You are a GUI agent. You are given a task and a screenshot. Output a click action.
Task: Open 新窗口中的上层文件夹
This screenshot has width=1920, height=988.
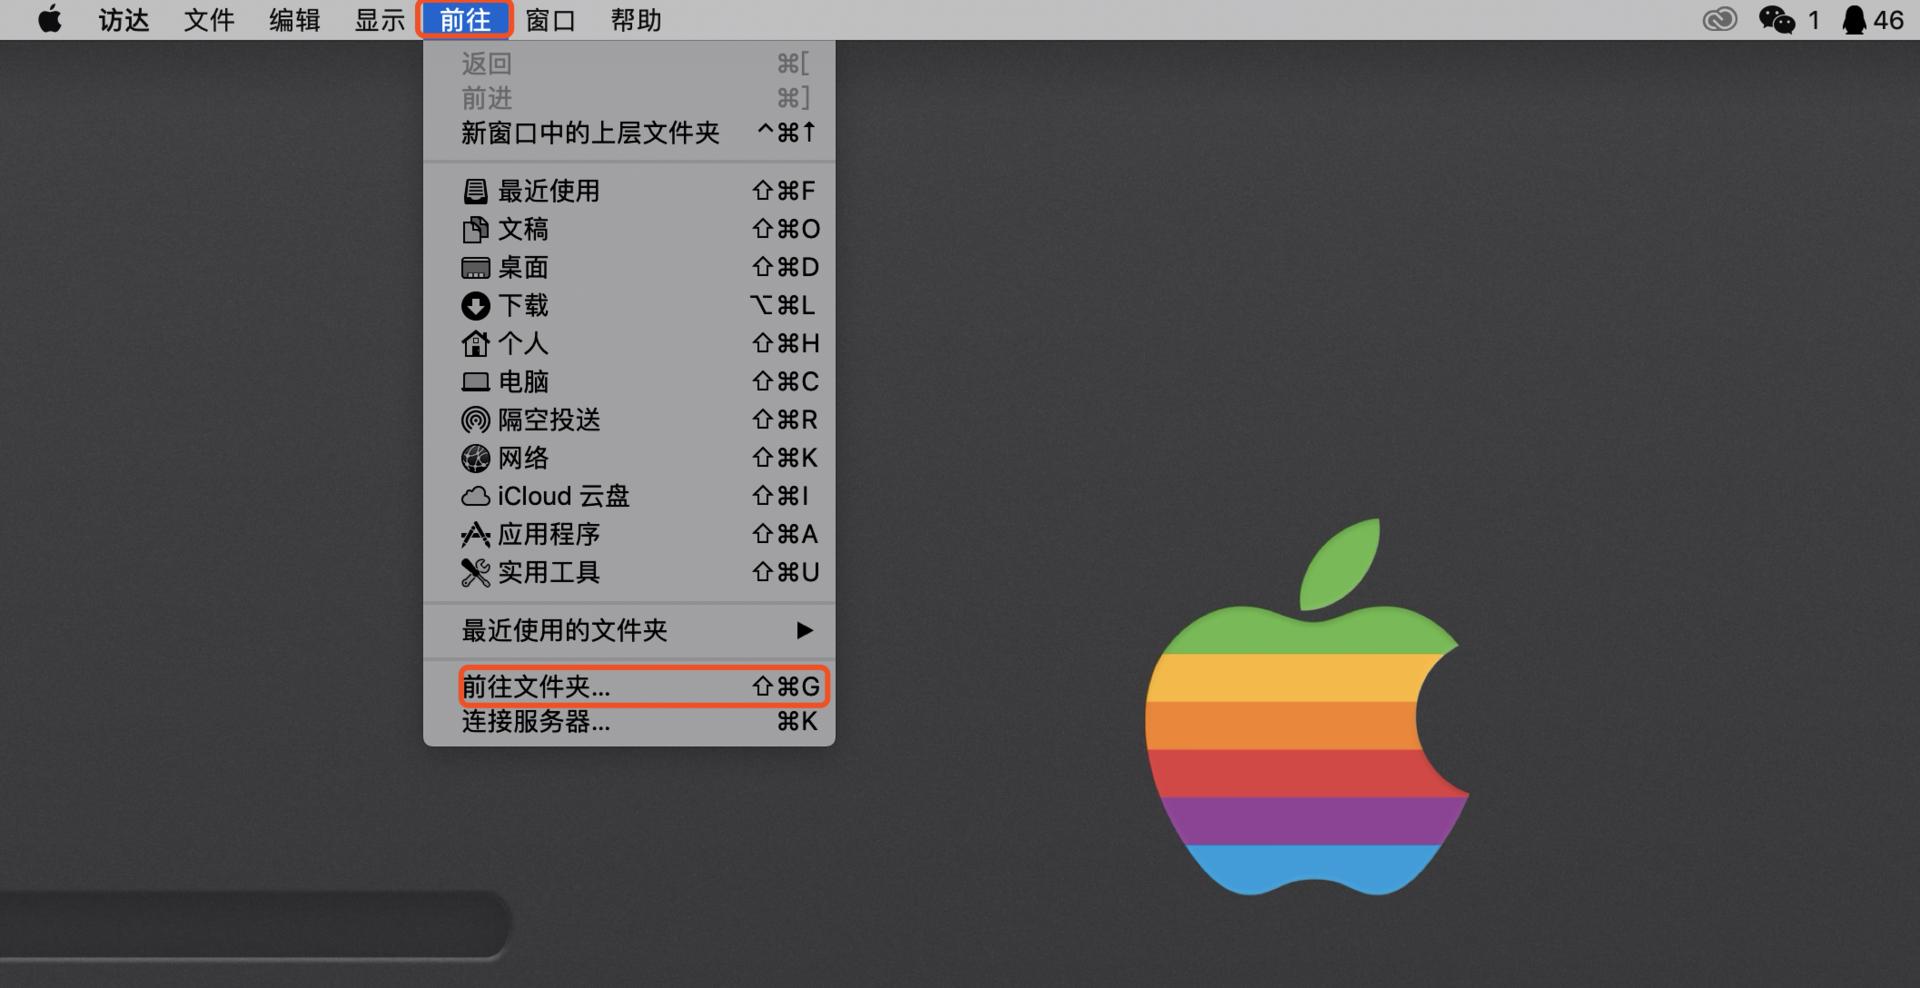588,132
